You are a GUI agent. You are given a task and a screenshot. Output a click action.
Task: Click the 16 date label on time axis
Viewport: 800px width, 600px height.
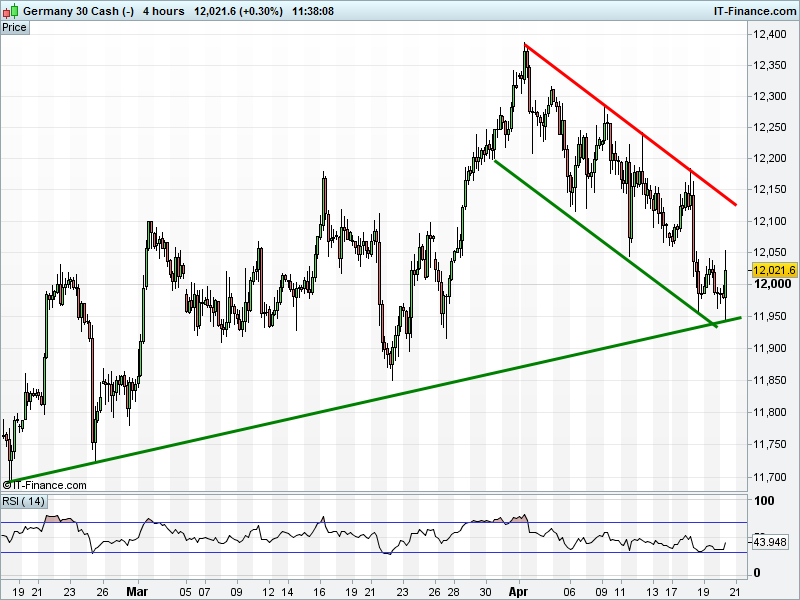[320, 592]
